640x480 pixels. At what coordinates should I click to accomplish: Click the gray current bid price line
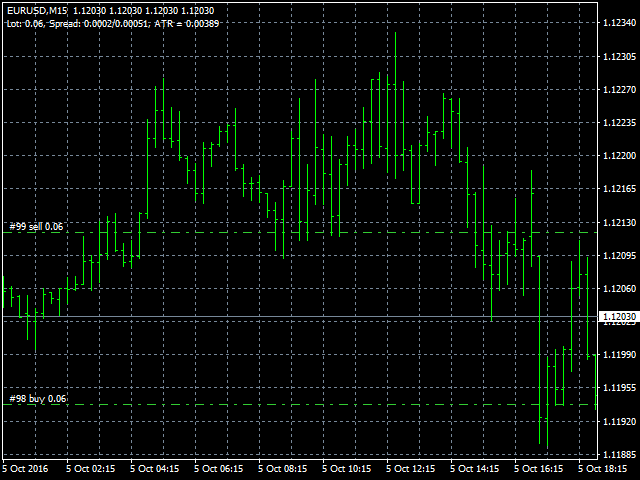[300, 317]
